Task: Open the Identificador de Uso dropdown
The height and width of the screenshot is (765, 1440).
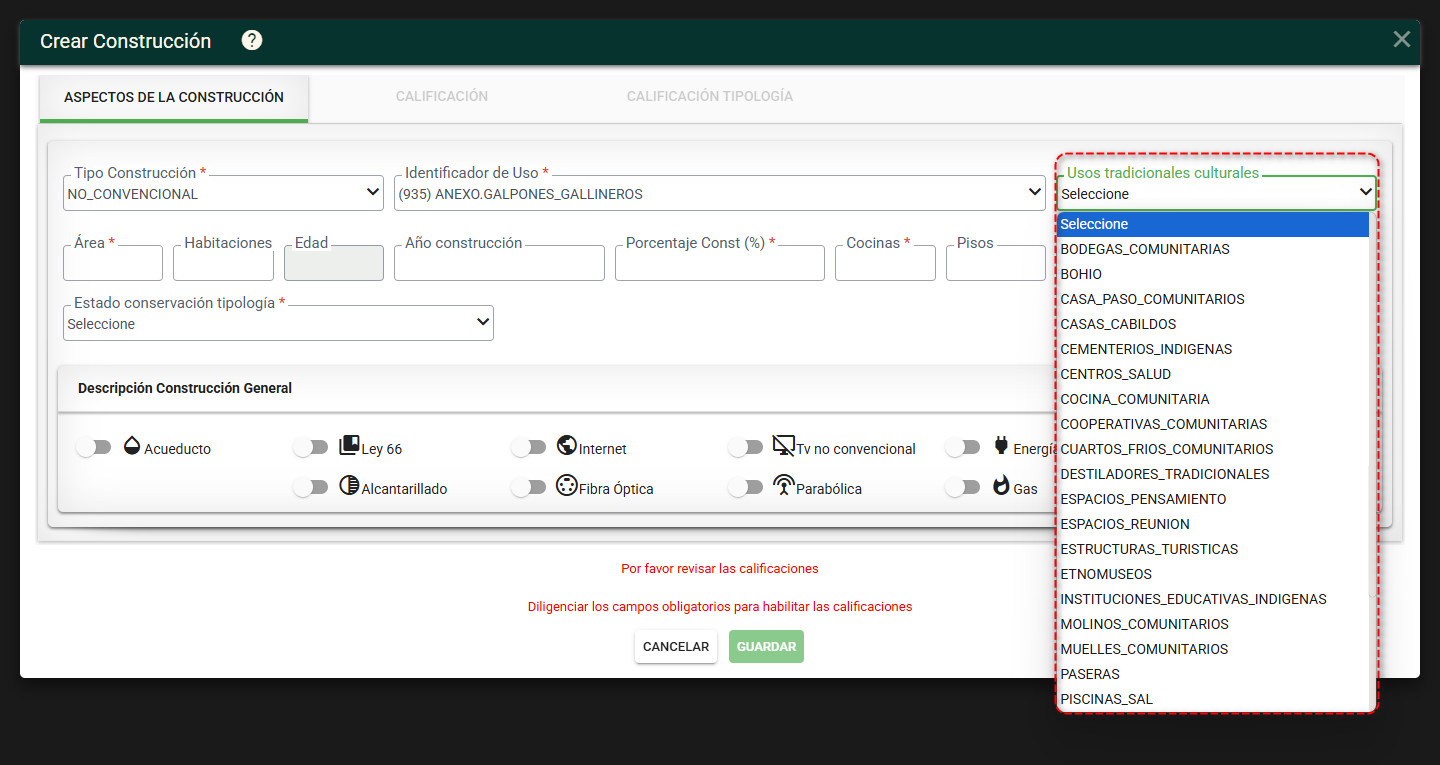Action: (720, 193)
